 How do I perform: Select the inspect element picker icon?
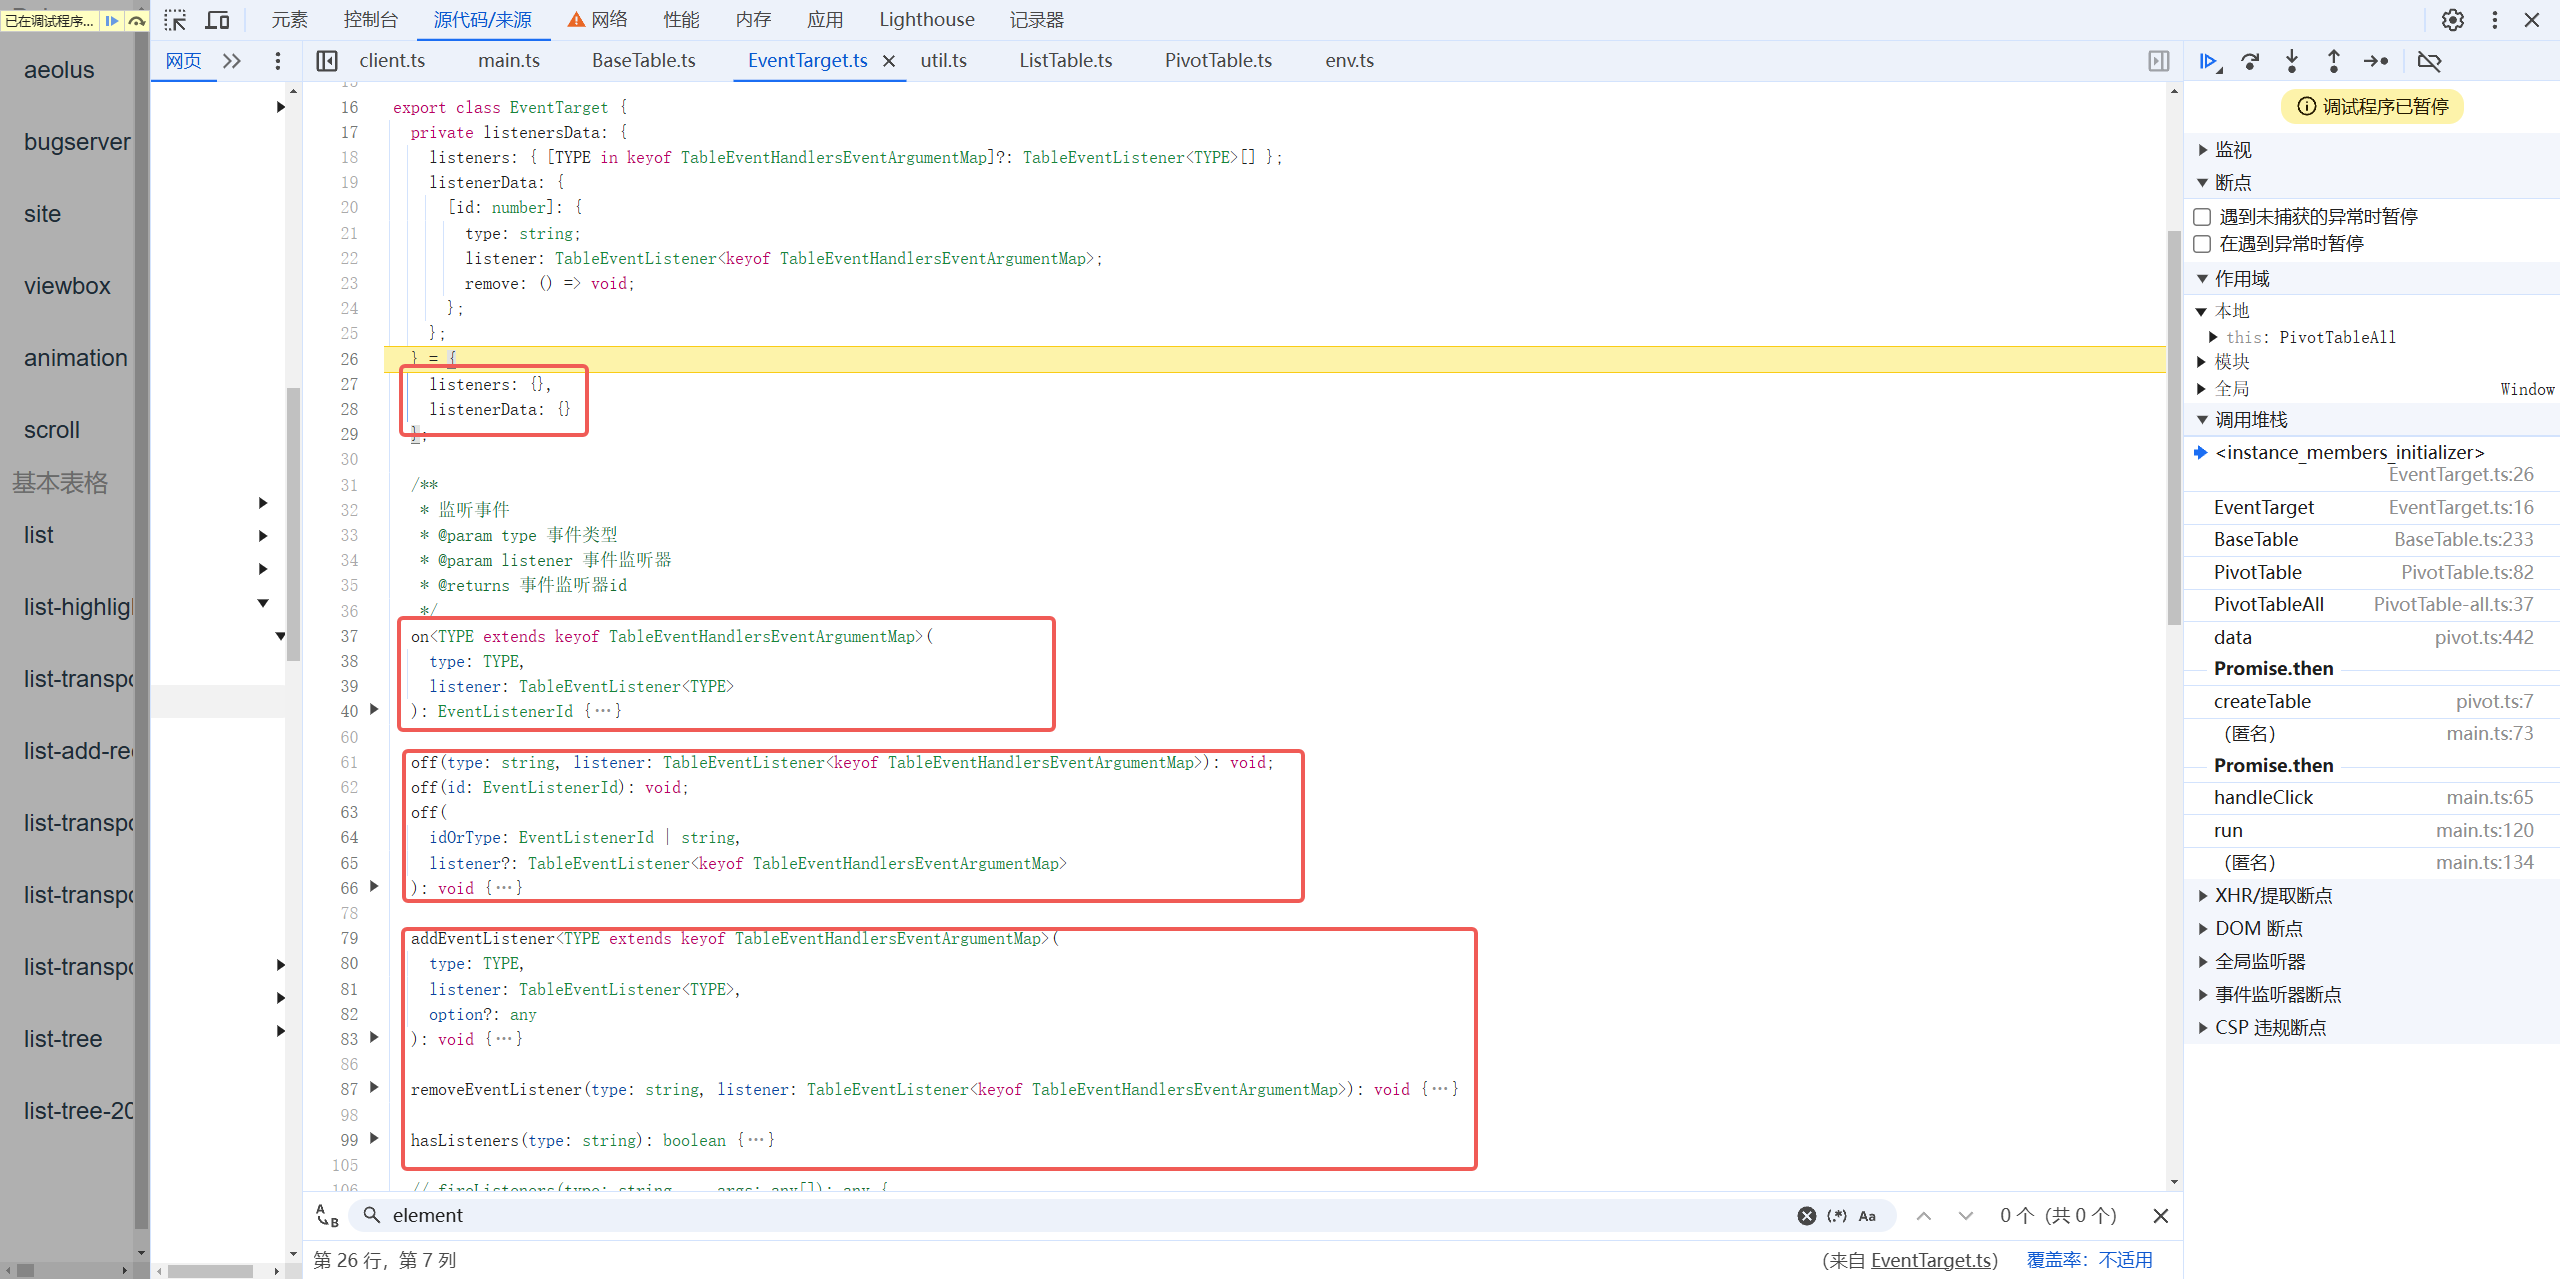coord(176,20)
